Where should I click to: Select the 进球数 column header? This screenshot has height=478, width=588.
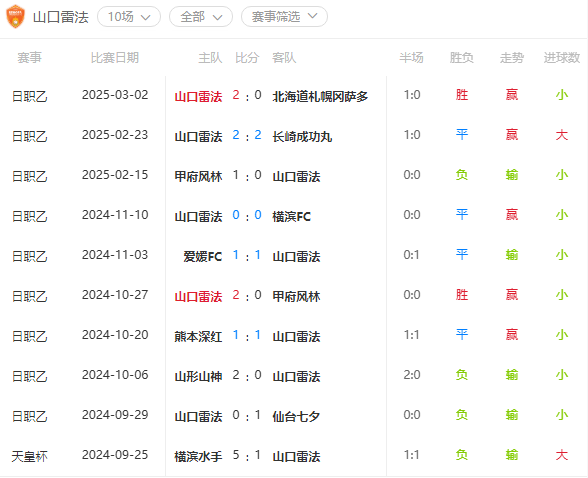(562, 58)
